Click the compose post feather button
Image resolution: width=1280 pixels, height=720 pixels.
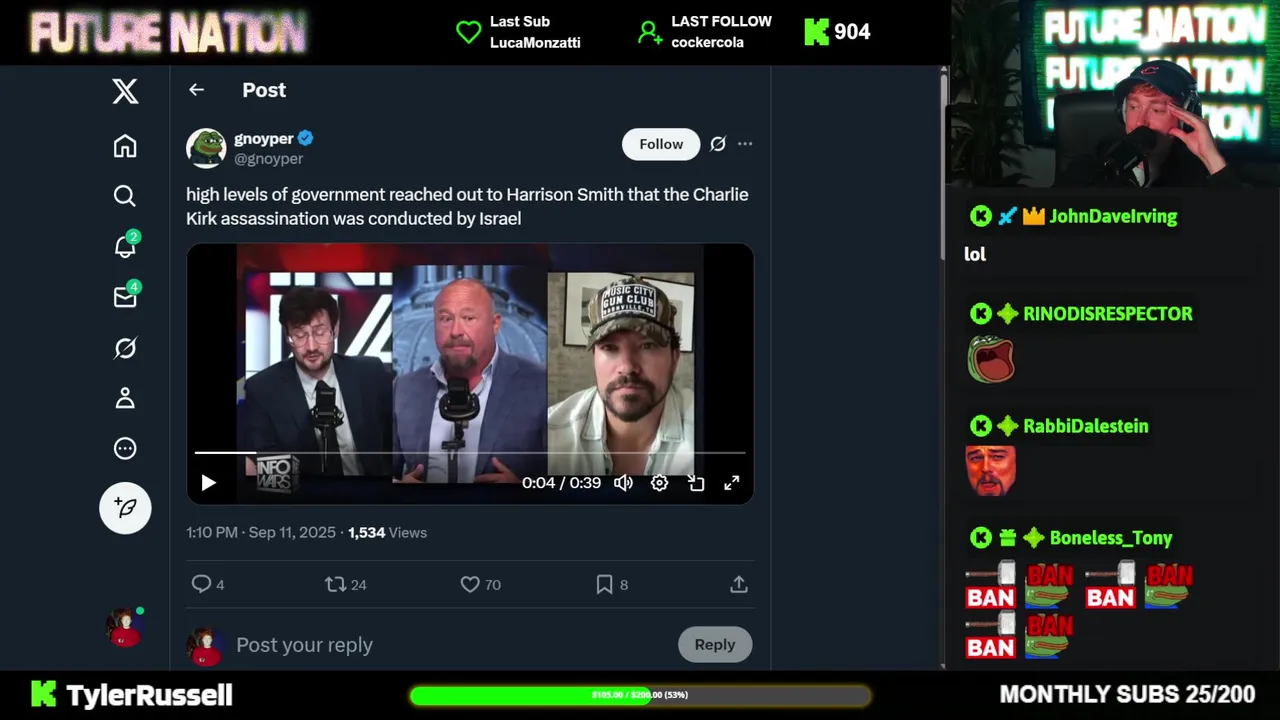pos(125,508)
